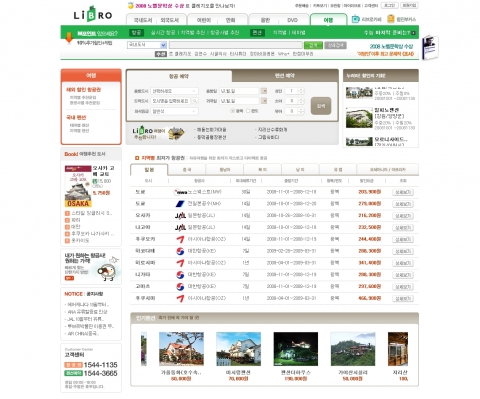Image resolution: width=480 pixels, height=399 pixels.
Task: Adjust the child passenger count stepper
Action: [301, 101]
